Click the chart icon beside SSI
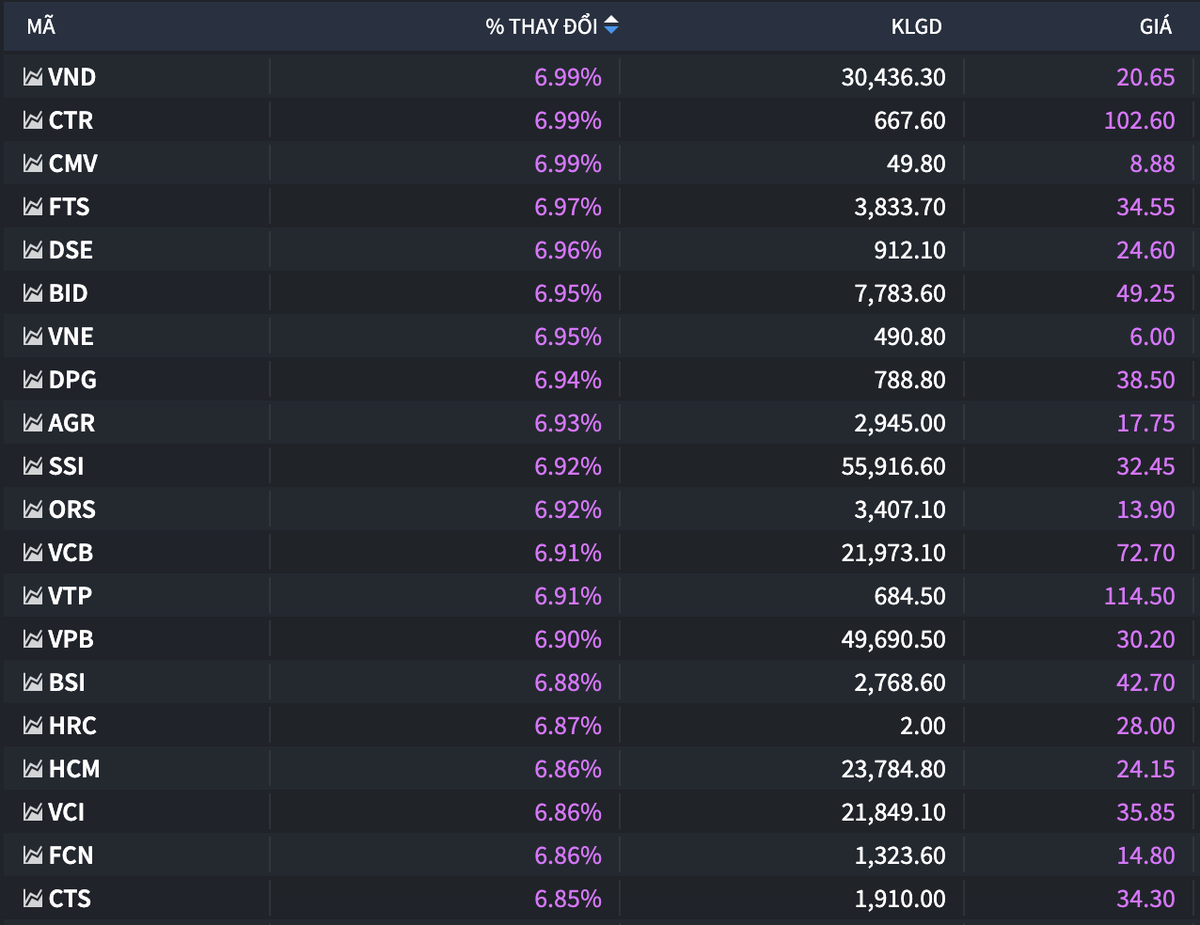1200x925 pixels. click(x=32, y=466)
